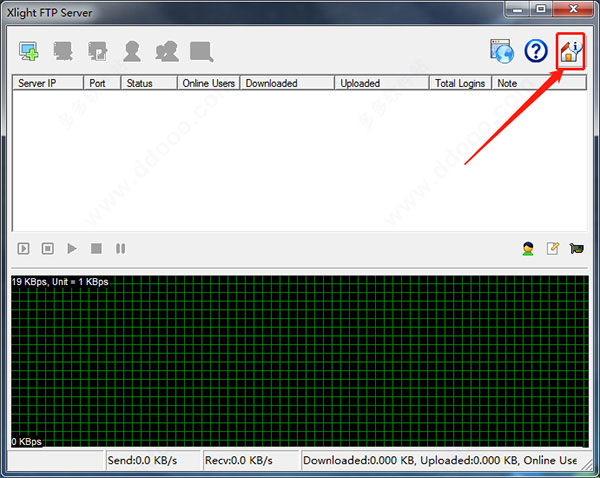
Task: Open the online users person icon
Action: (x=528, y=249)
